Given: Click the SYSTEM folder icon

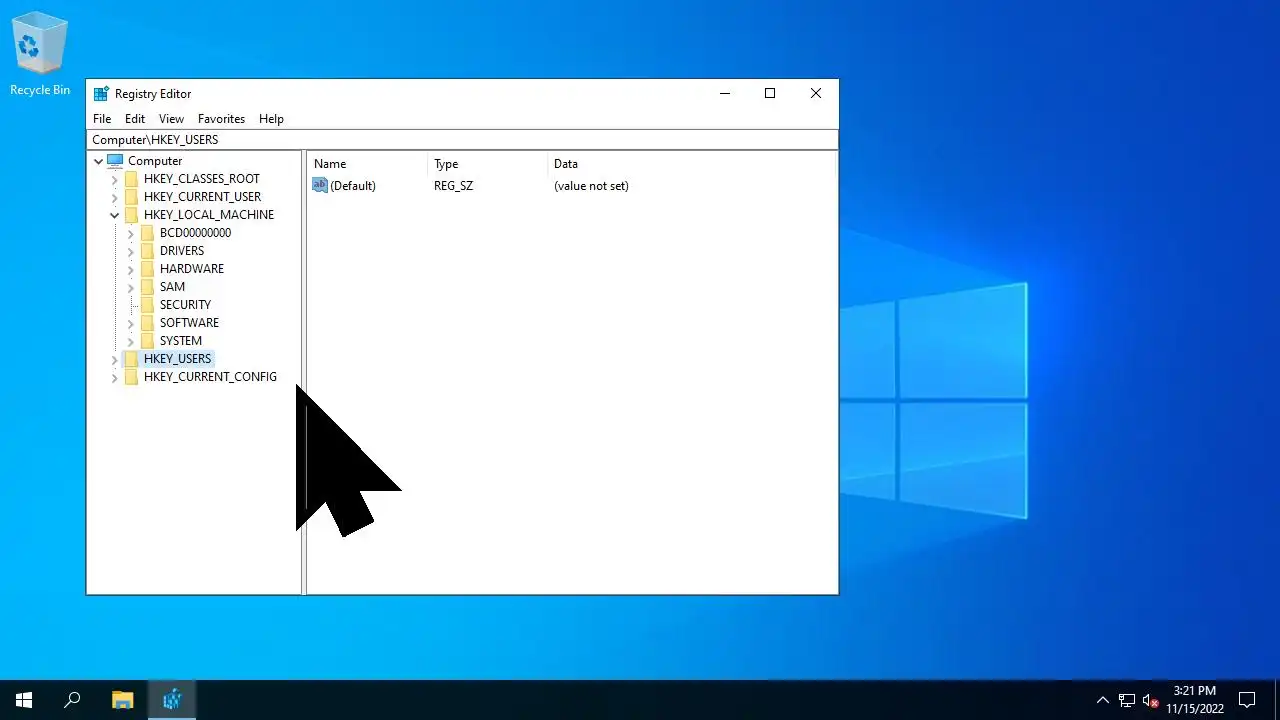Looking at the screenshot, I should pos(147,341).
